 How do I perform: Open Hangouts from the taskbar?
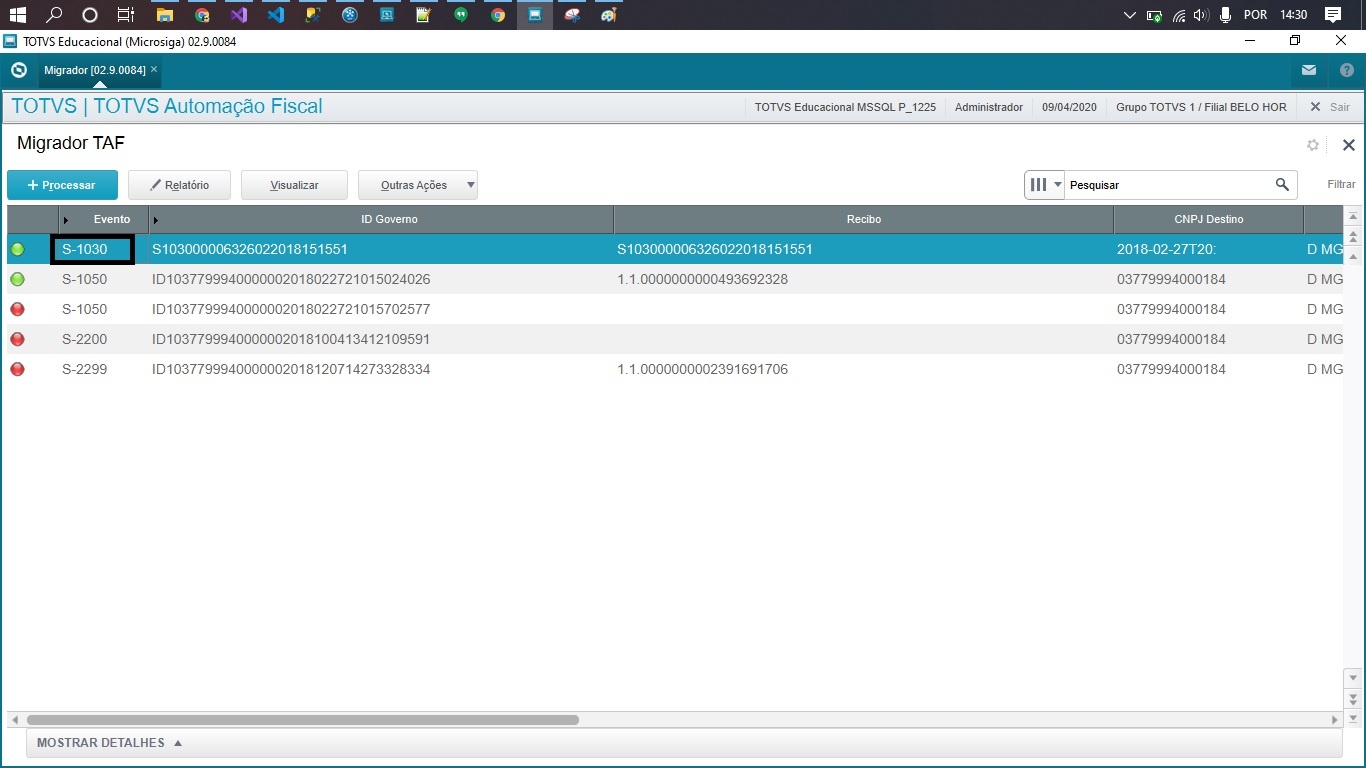460,15
